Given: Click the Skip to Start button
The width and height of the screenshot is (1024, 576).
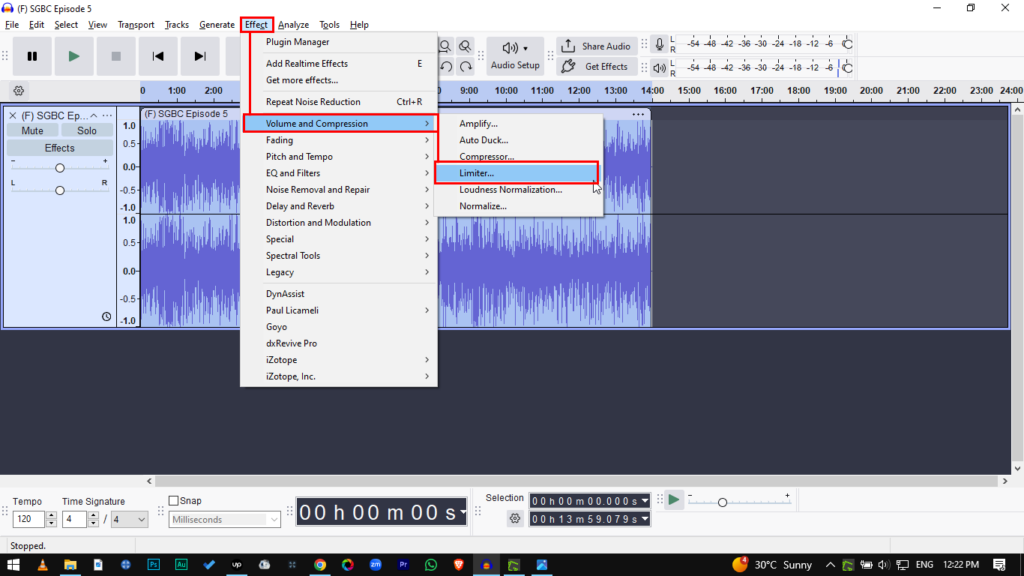Looking at the screenshot, I should [x=158, y=57].
